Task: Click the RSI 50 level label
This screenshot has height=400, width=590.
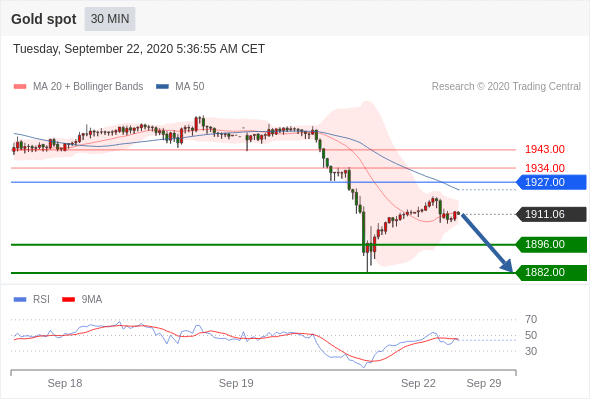Action: [531, 335]
